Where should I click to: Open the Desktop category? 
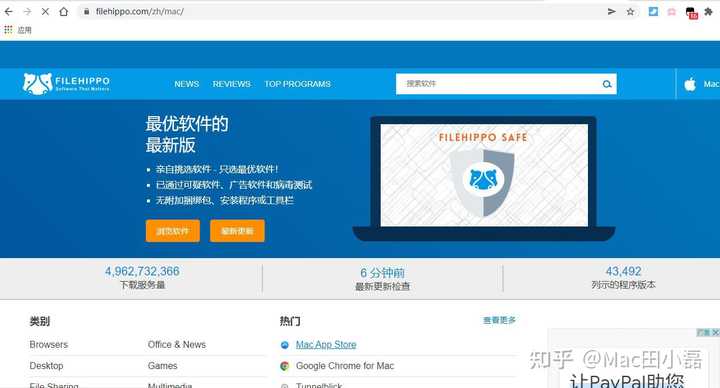pyautogui.click(x=46, y=366)
